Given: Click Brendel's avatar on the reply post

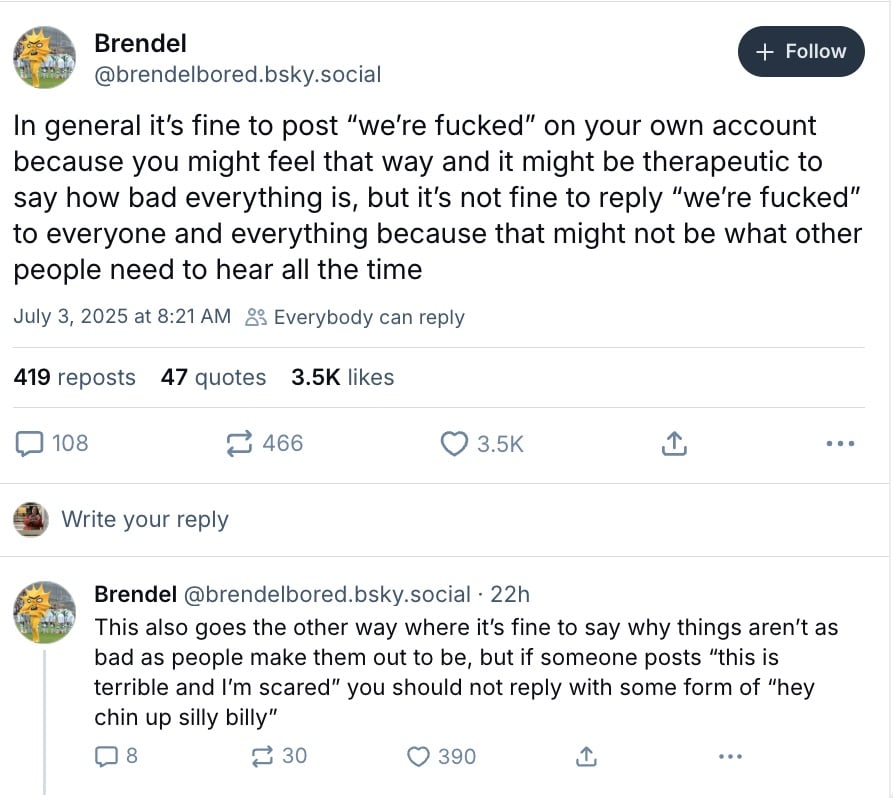Looking at the screenshot, I should pyautogui.click(x=44, y=611).
